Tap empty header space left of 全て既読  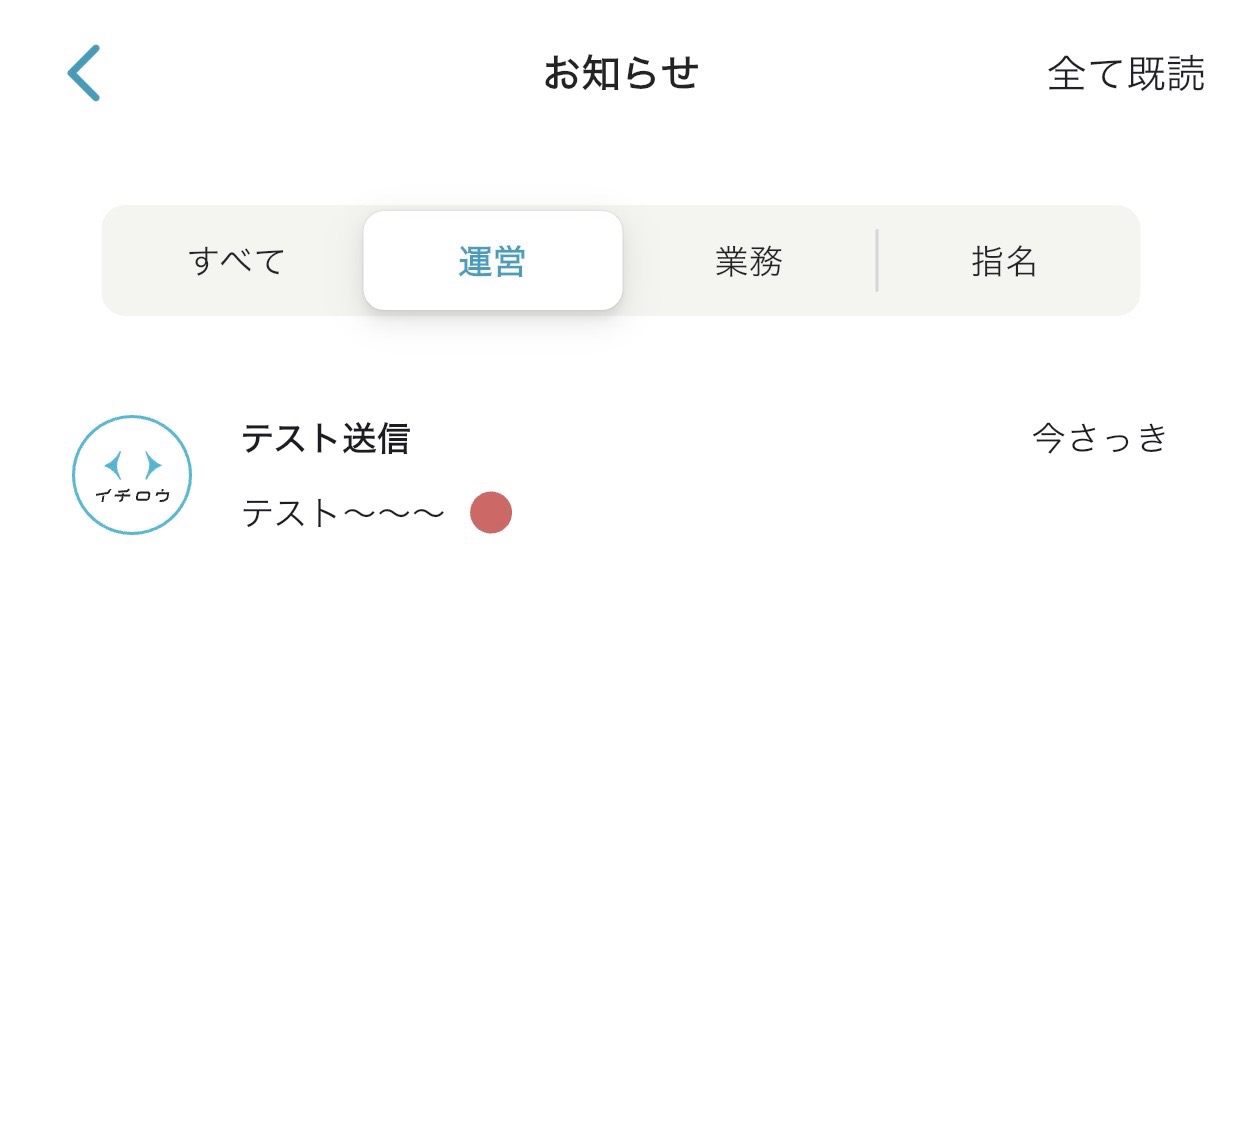coord(880,73)
